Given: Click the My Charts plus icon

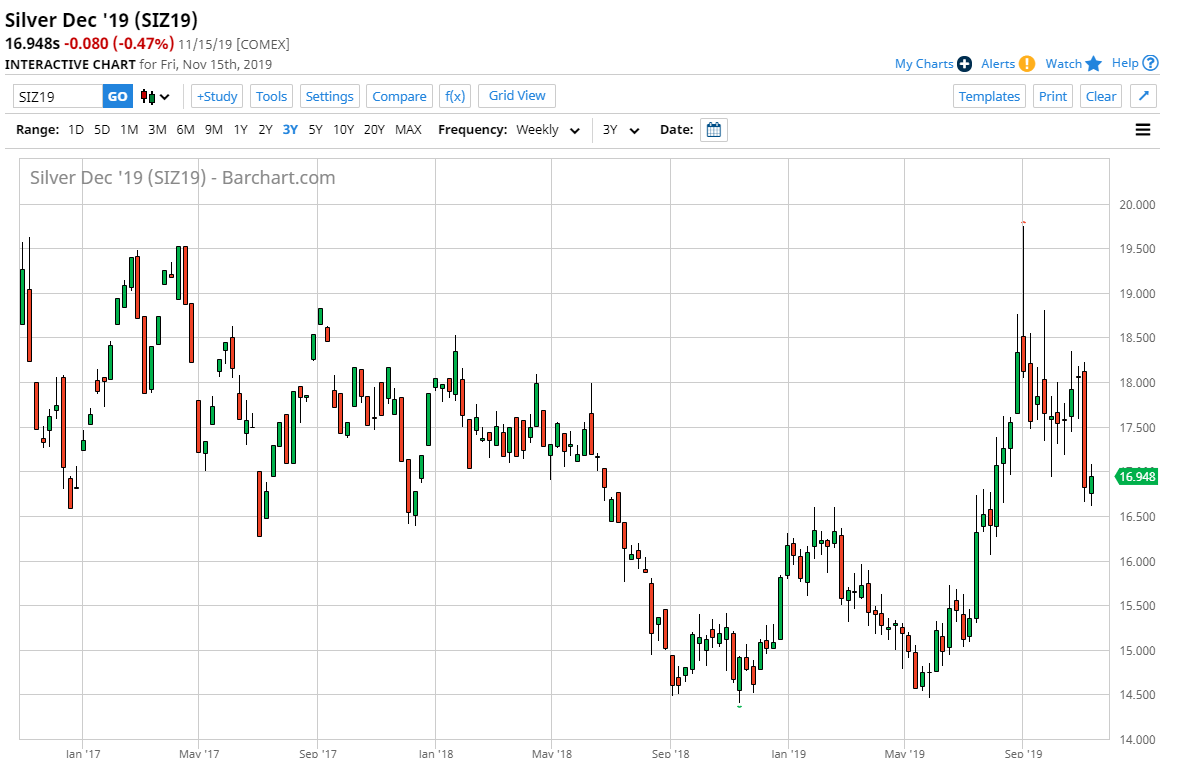Looking at the screenshot, I should point(965,64).
